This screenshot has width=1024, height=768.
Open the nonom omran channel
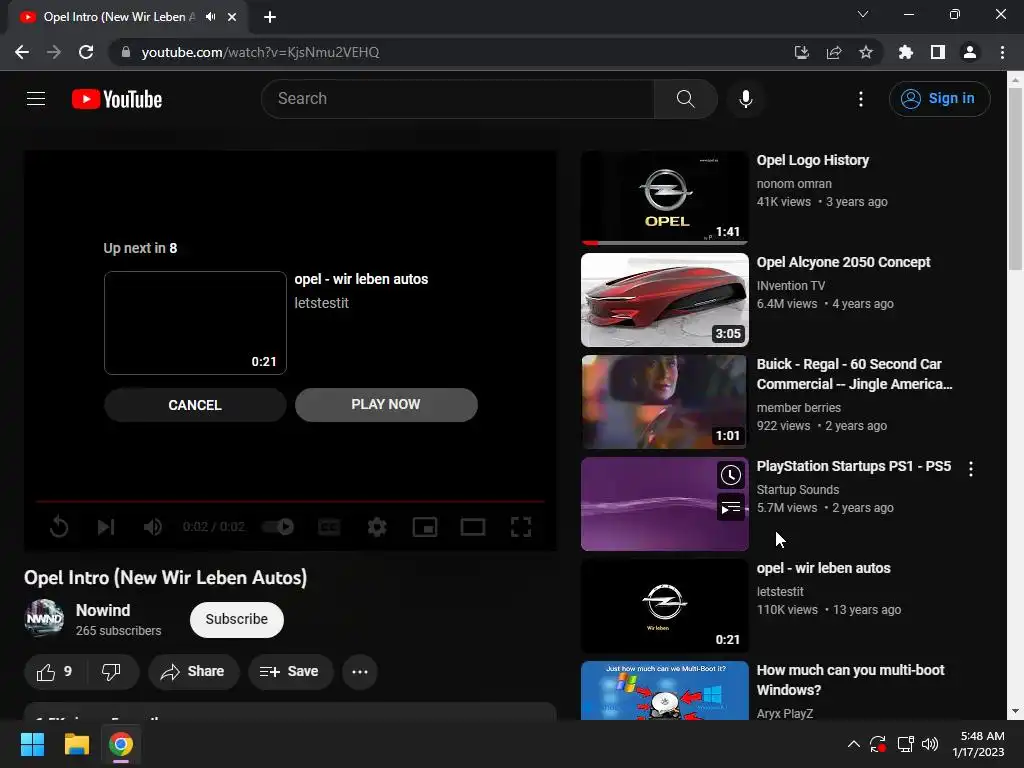[794, 184]
